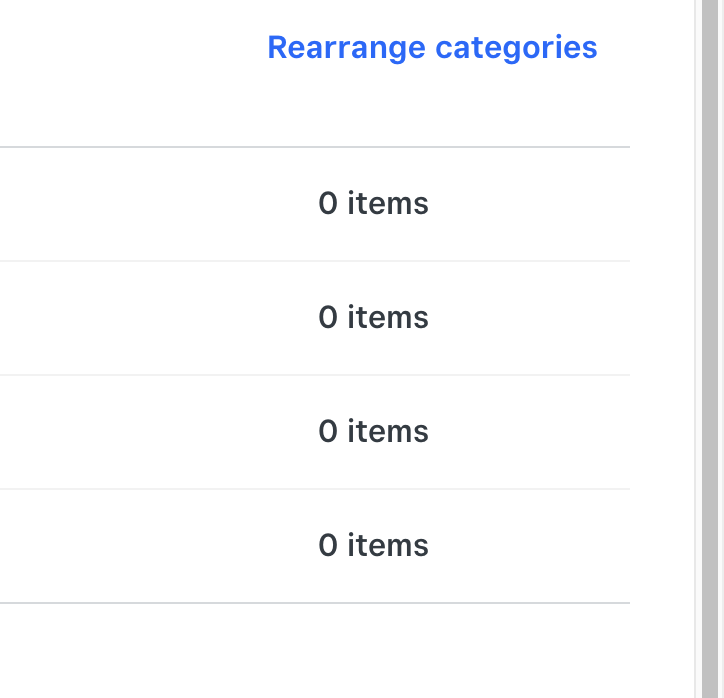Click the empty area of the first category row
The width and height of the screenshot is (724, 698).
(150, 204)
